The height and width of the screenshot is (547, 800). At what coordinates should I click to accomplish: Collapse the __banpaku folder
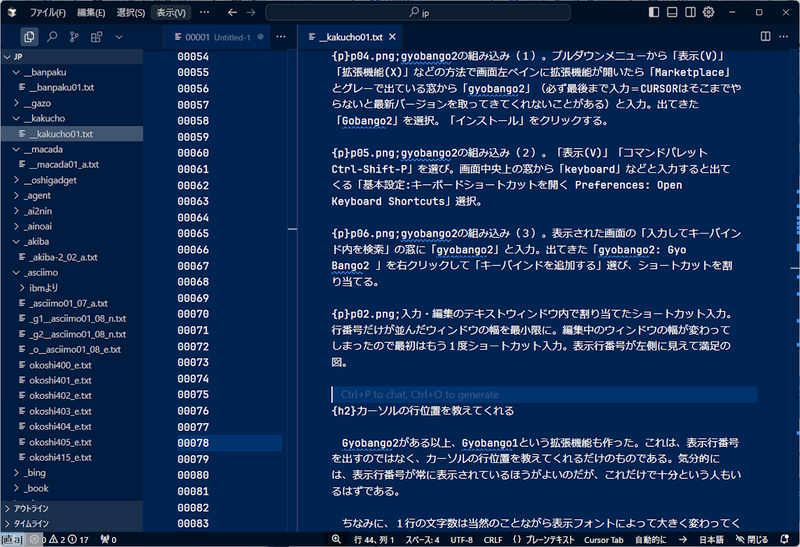click(x=16, y=72)
